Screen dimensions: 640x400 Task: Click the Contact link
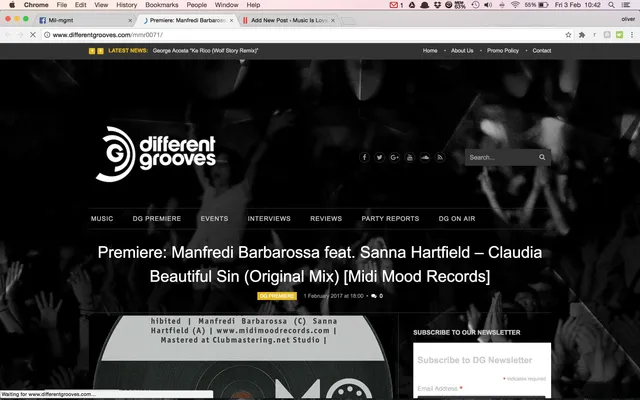point(542,51)
